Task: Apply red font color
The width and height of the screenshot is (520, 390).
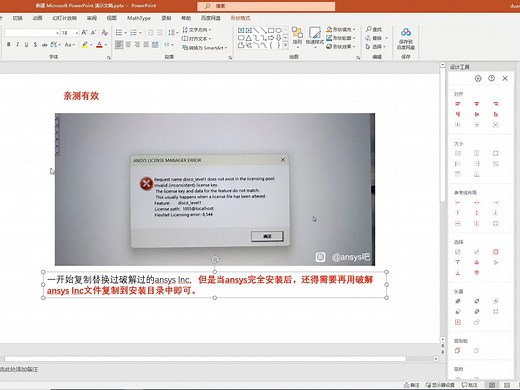Action: tap(99, 44)
